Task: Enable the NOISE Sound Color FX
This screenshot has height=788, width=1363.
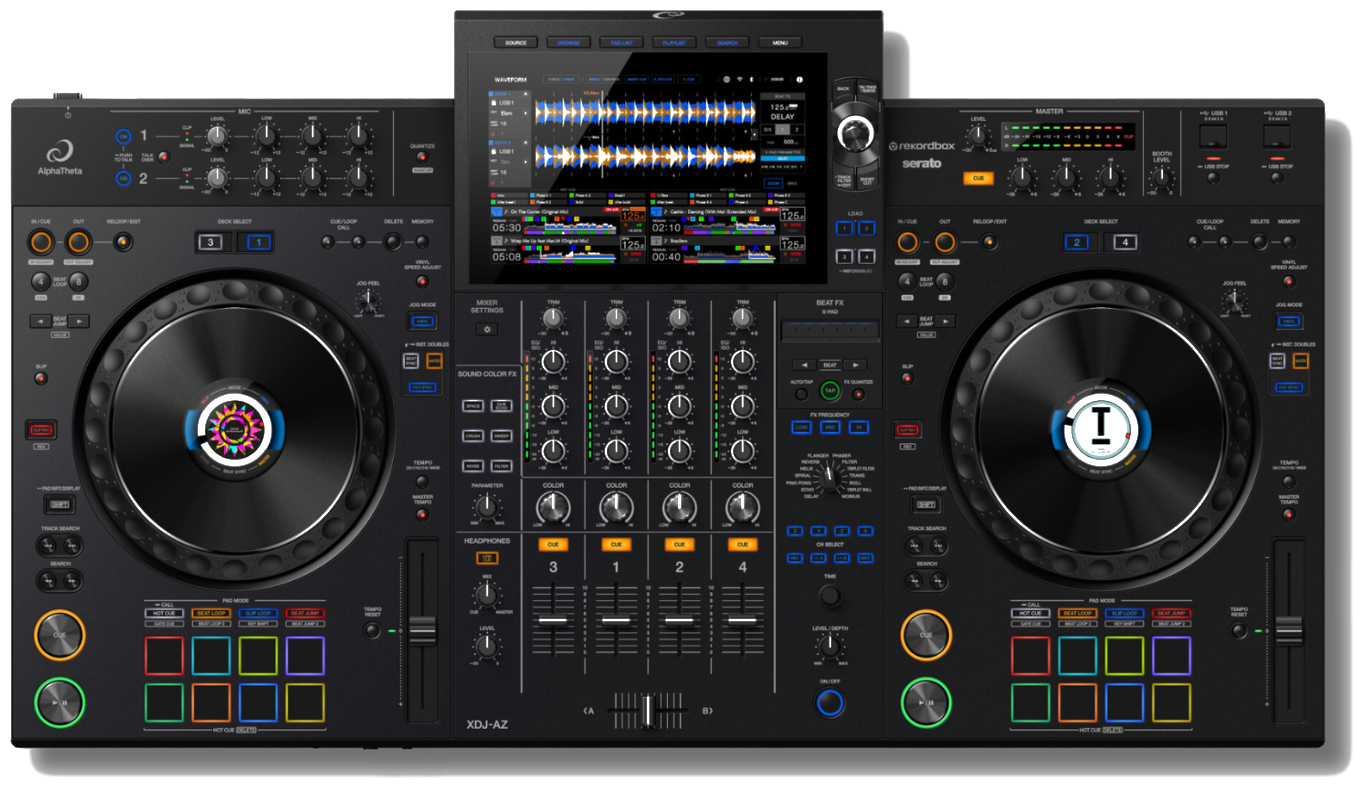Action: 473,465
